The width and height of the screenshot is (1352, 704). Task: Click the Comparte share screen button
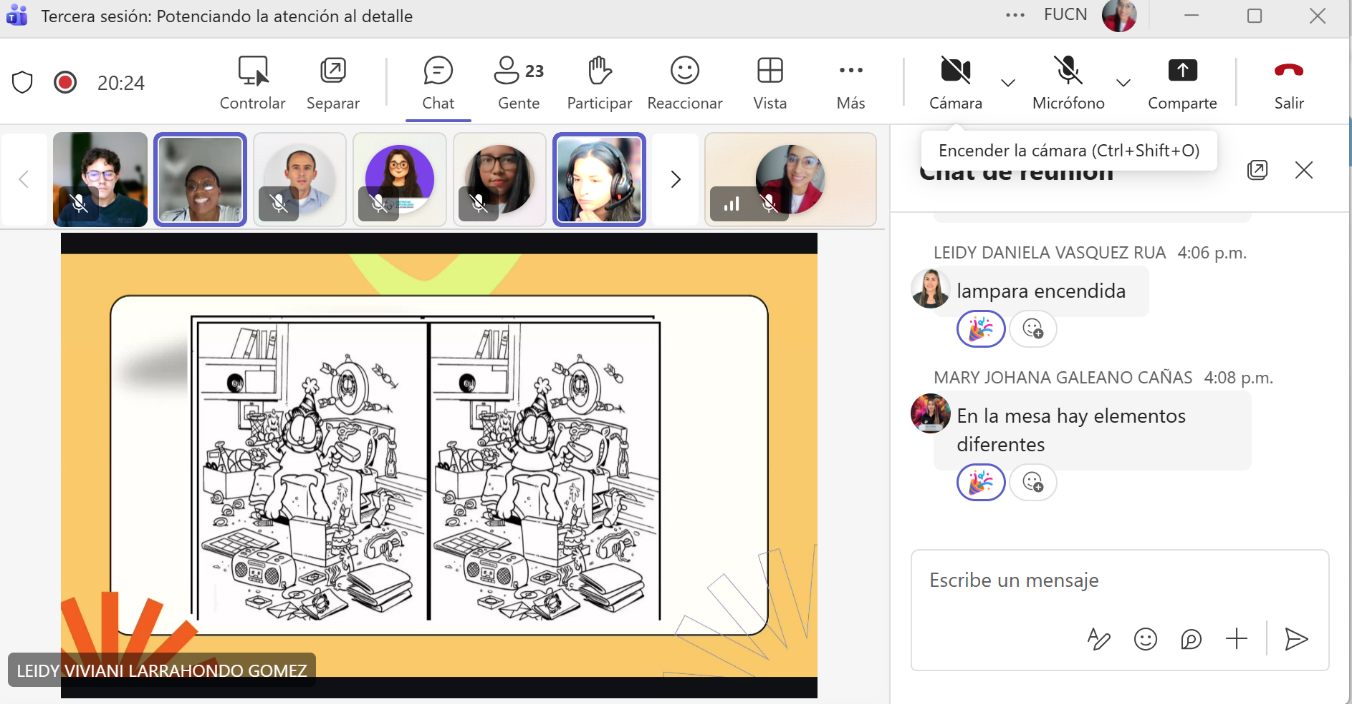[x=1182, y=83]
